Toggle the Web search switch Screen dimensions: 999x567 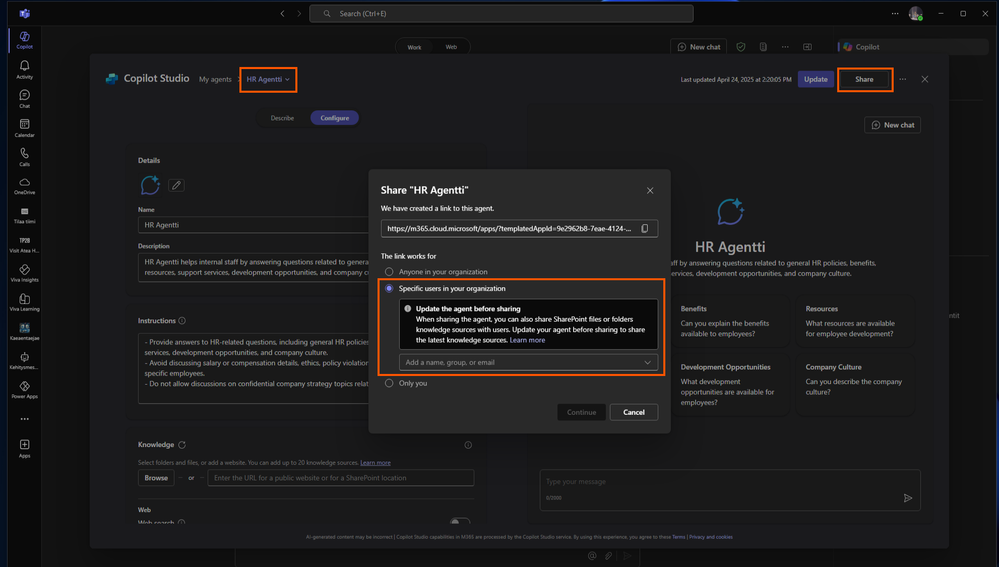(460, 522)
